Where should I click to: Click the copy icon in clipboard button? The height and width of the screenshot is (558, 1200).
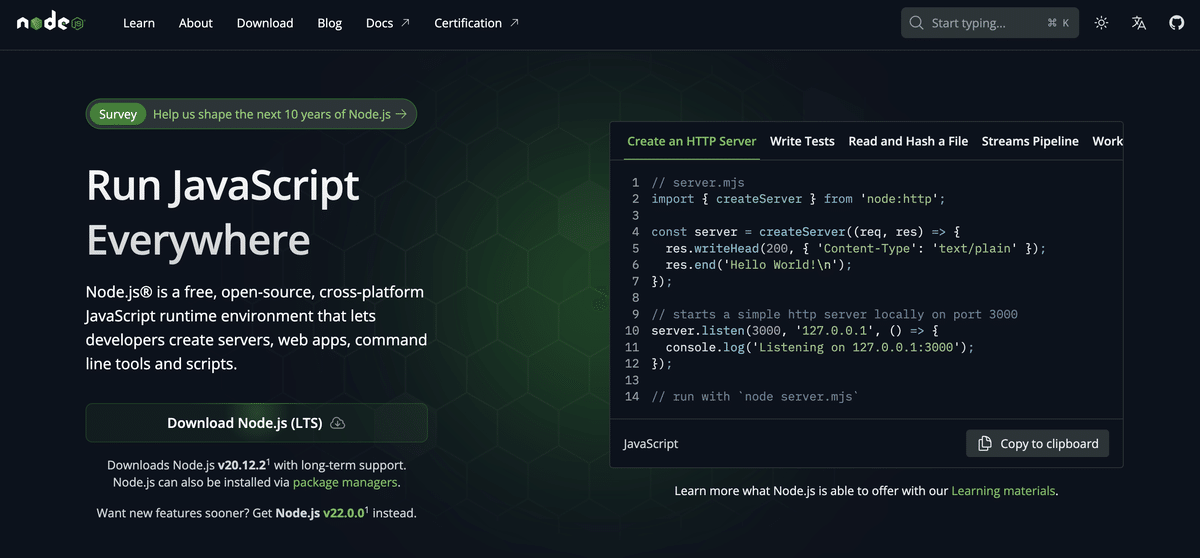985,444
